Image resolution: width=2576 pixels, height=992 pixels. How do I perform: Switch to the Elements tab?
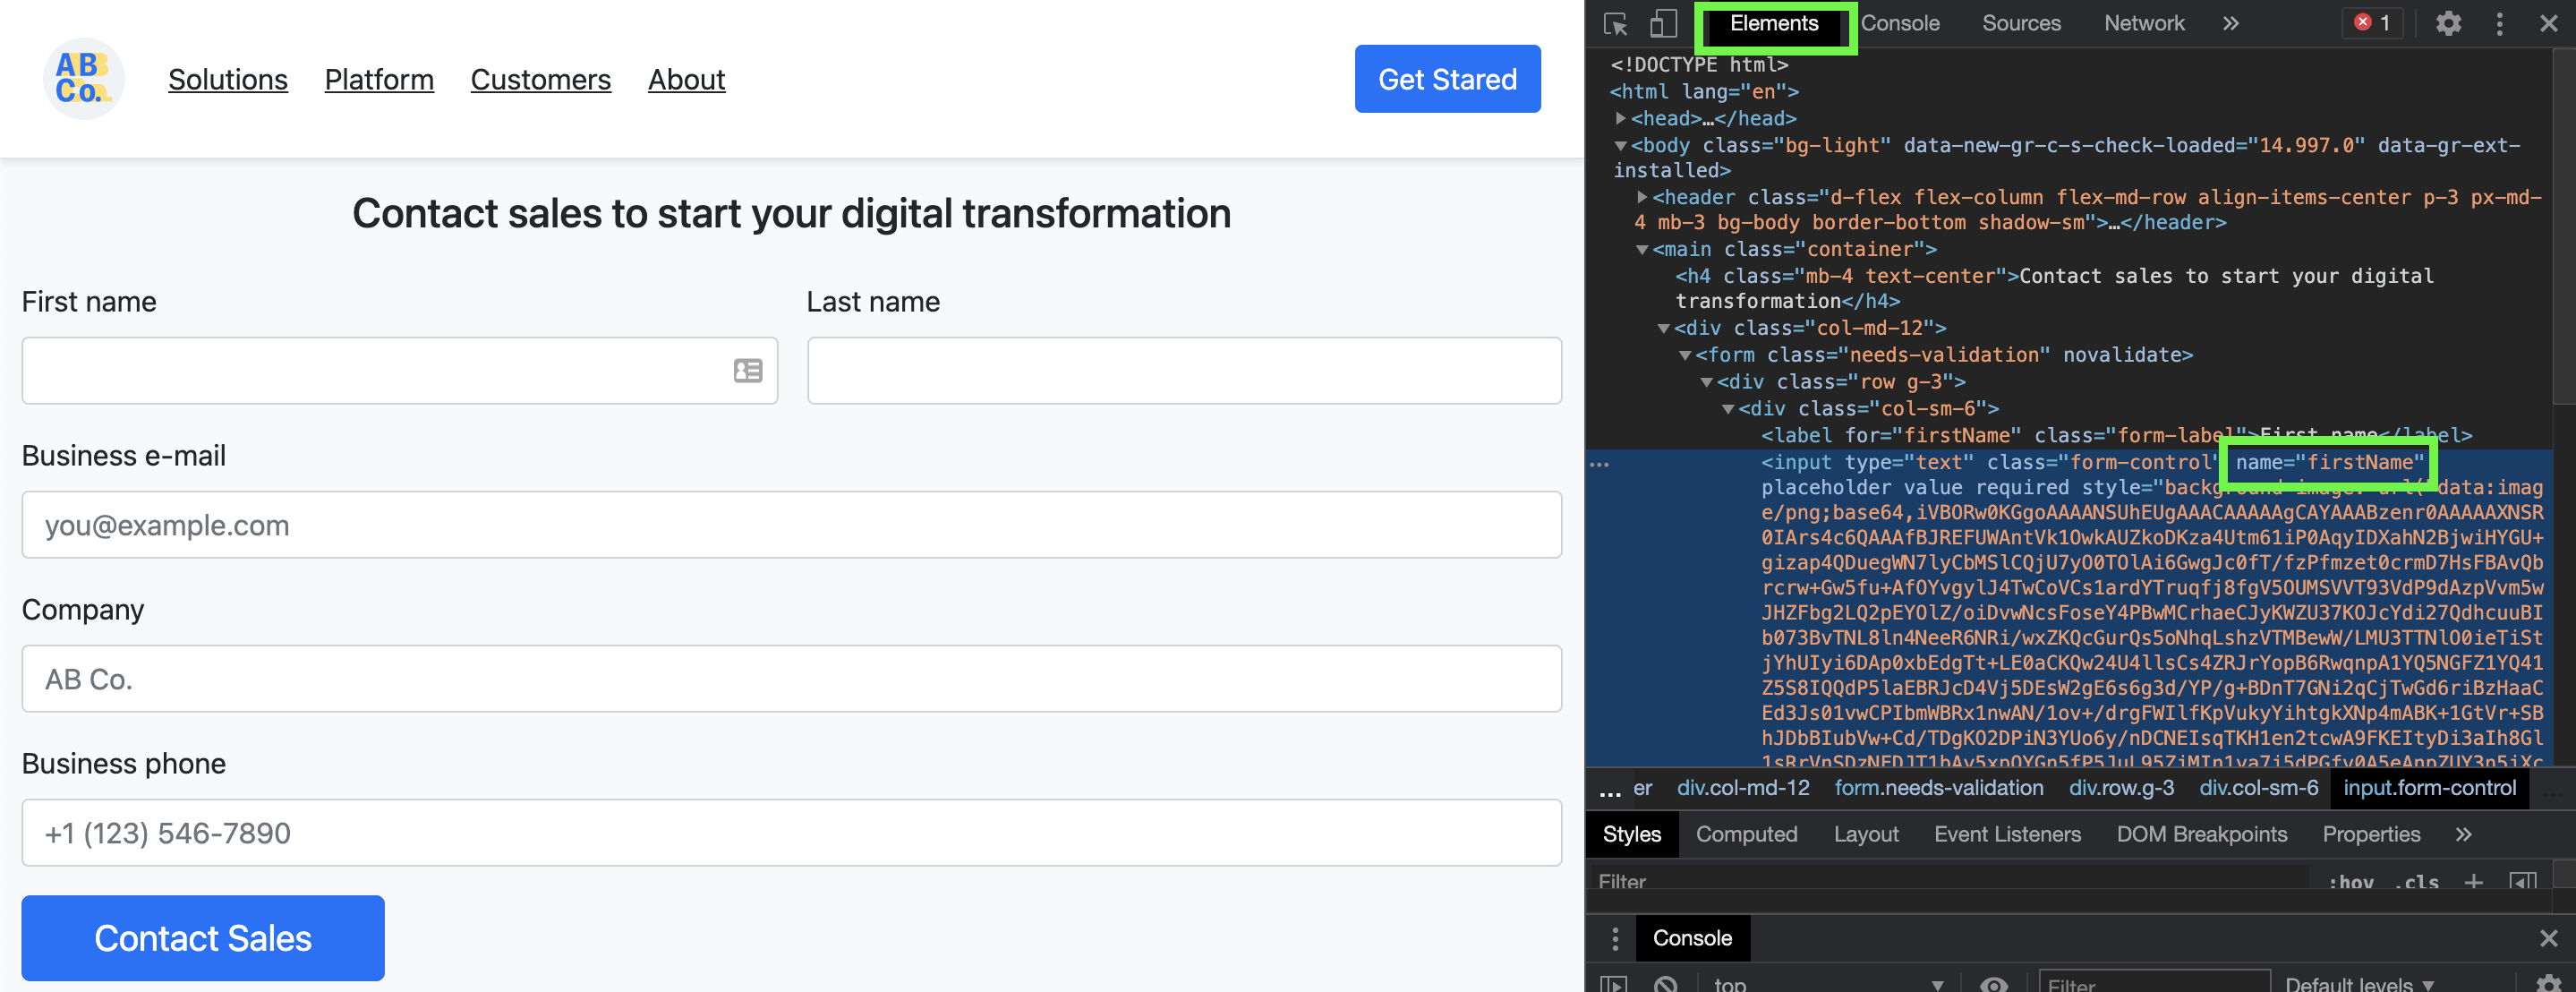1774,23
